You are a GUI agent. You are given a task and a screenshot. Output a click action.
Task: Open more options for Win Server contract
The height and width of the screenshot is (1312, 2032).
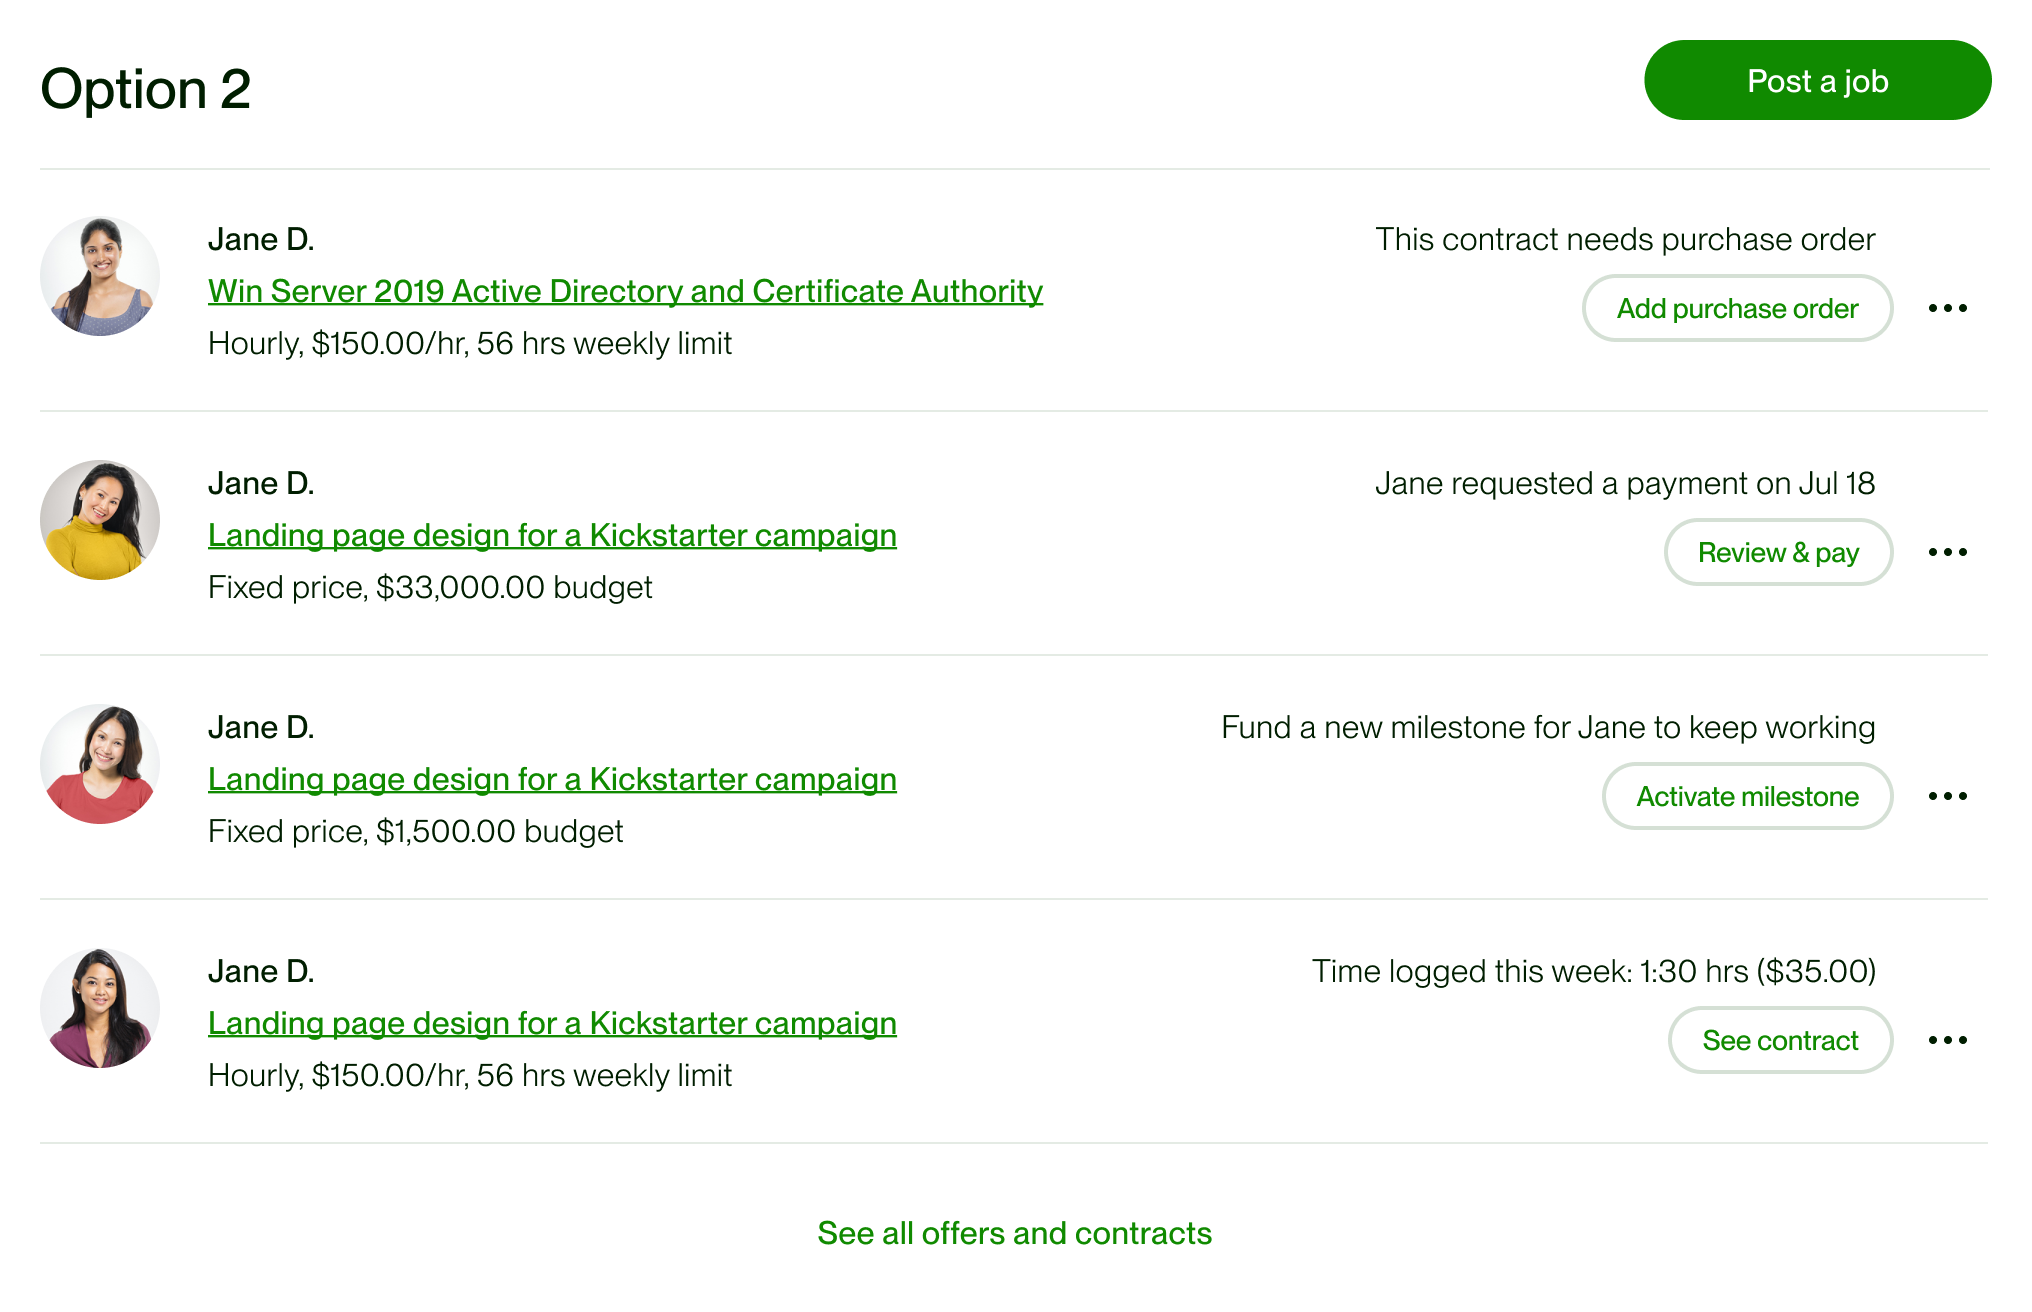(1947, 308)
